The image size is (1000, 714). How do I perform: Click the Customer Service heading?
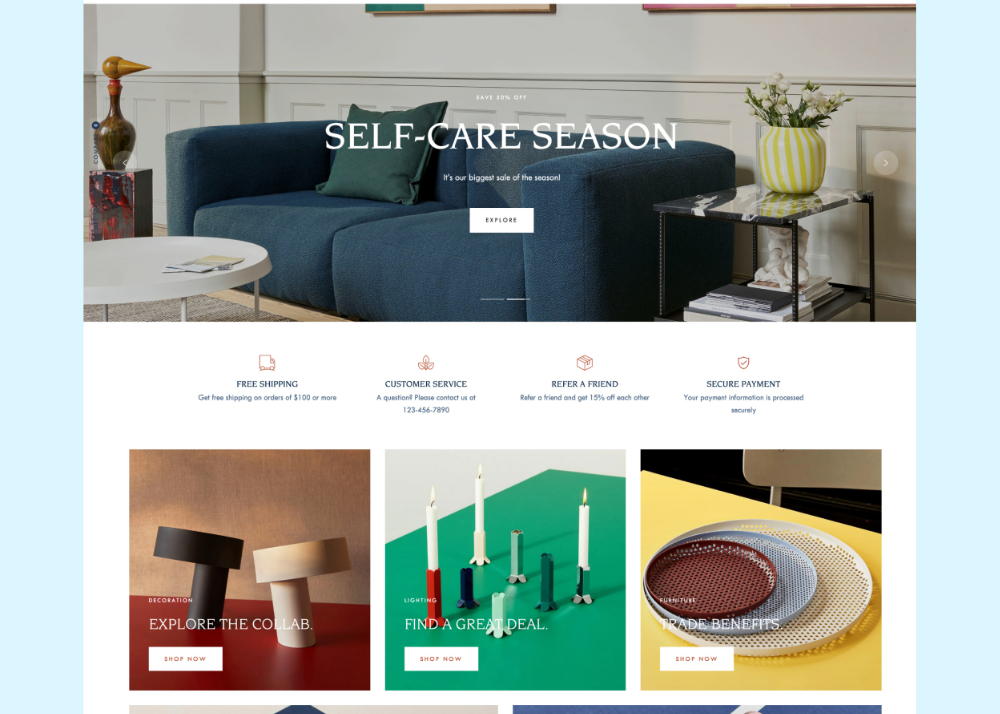coord(425,384)
